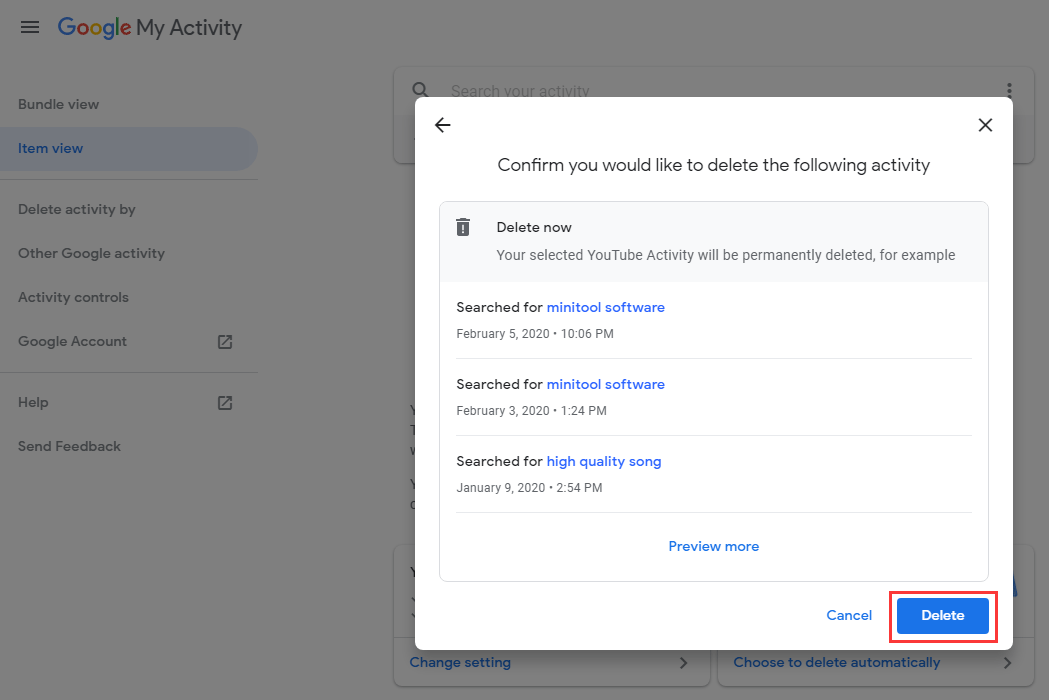Select Item view in the sidebar
Image resolution: width=1049 pixels, height=700 pixels.
point(50,147)
